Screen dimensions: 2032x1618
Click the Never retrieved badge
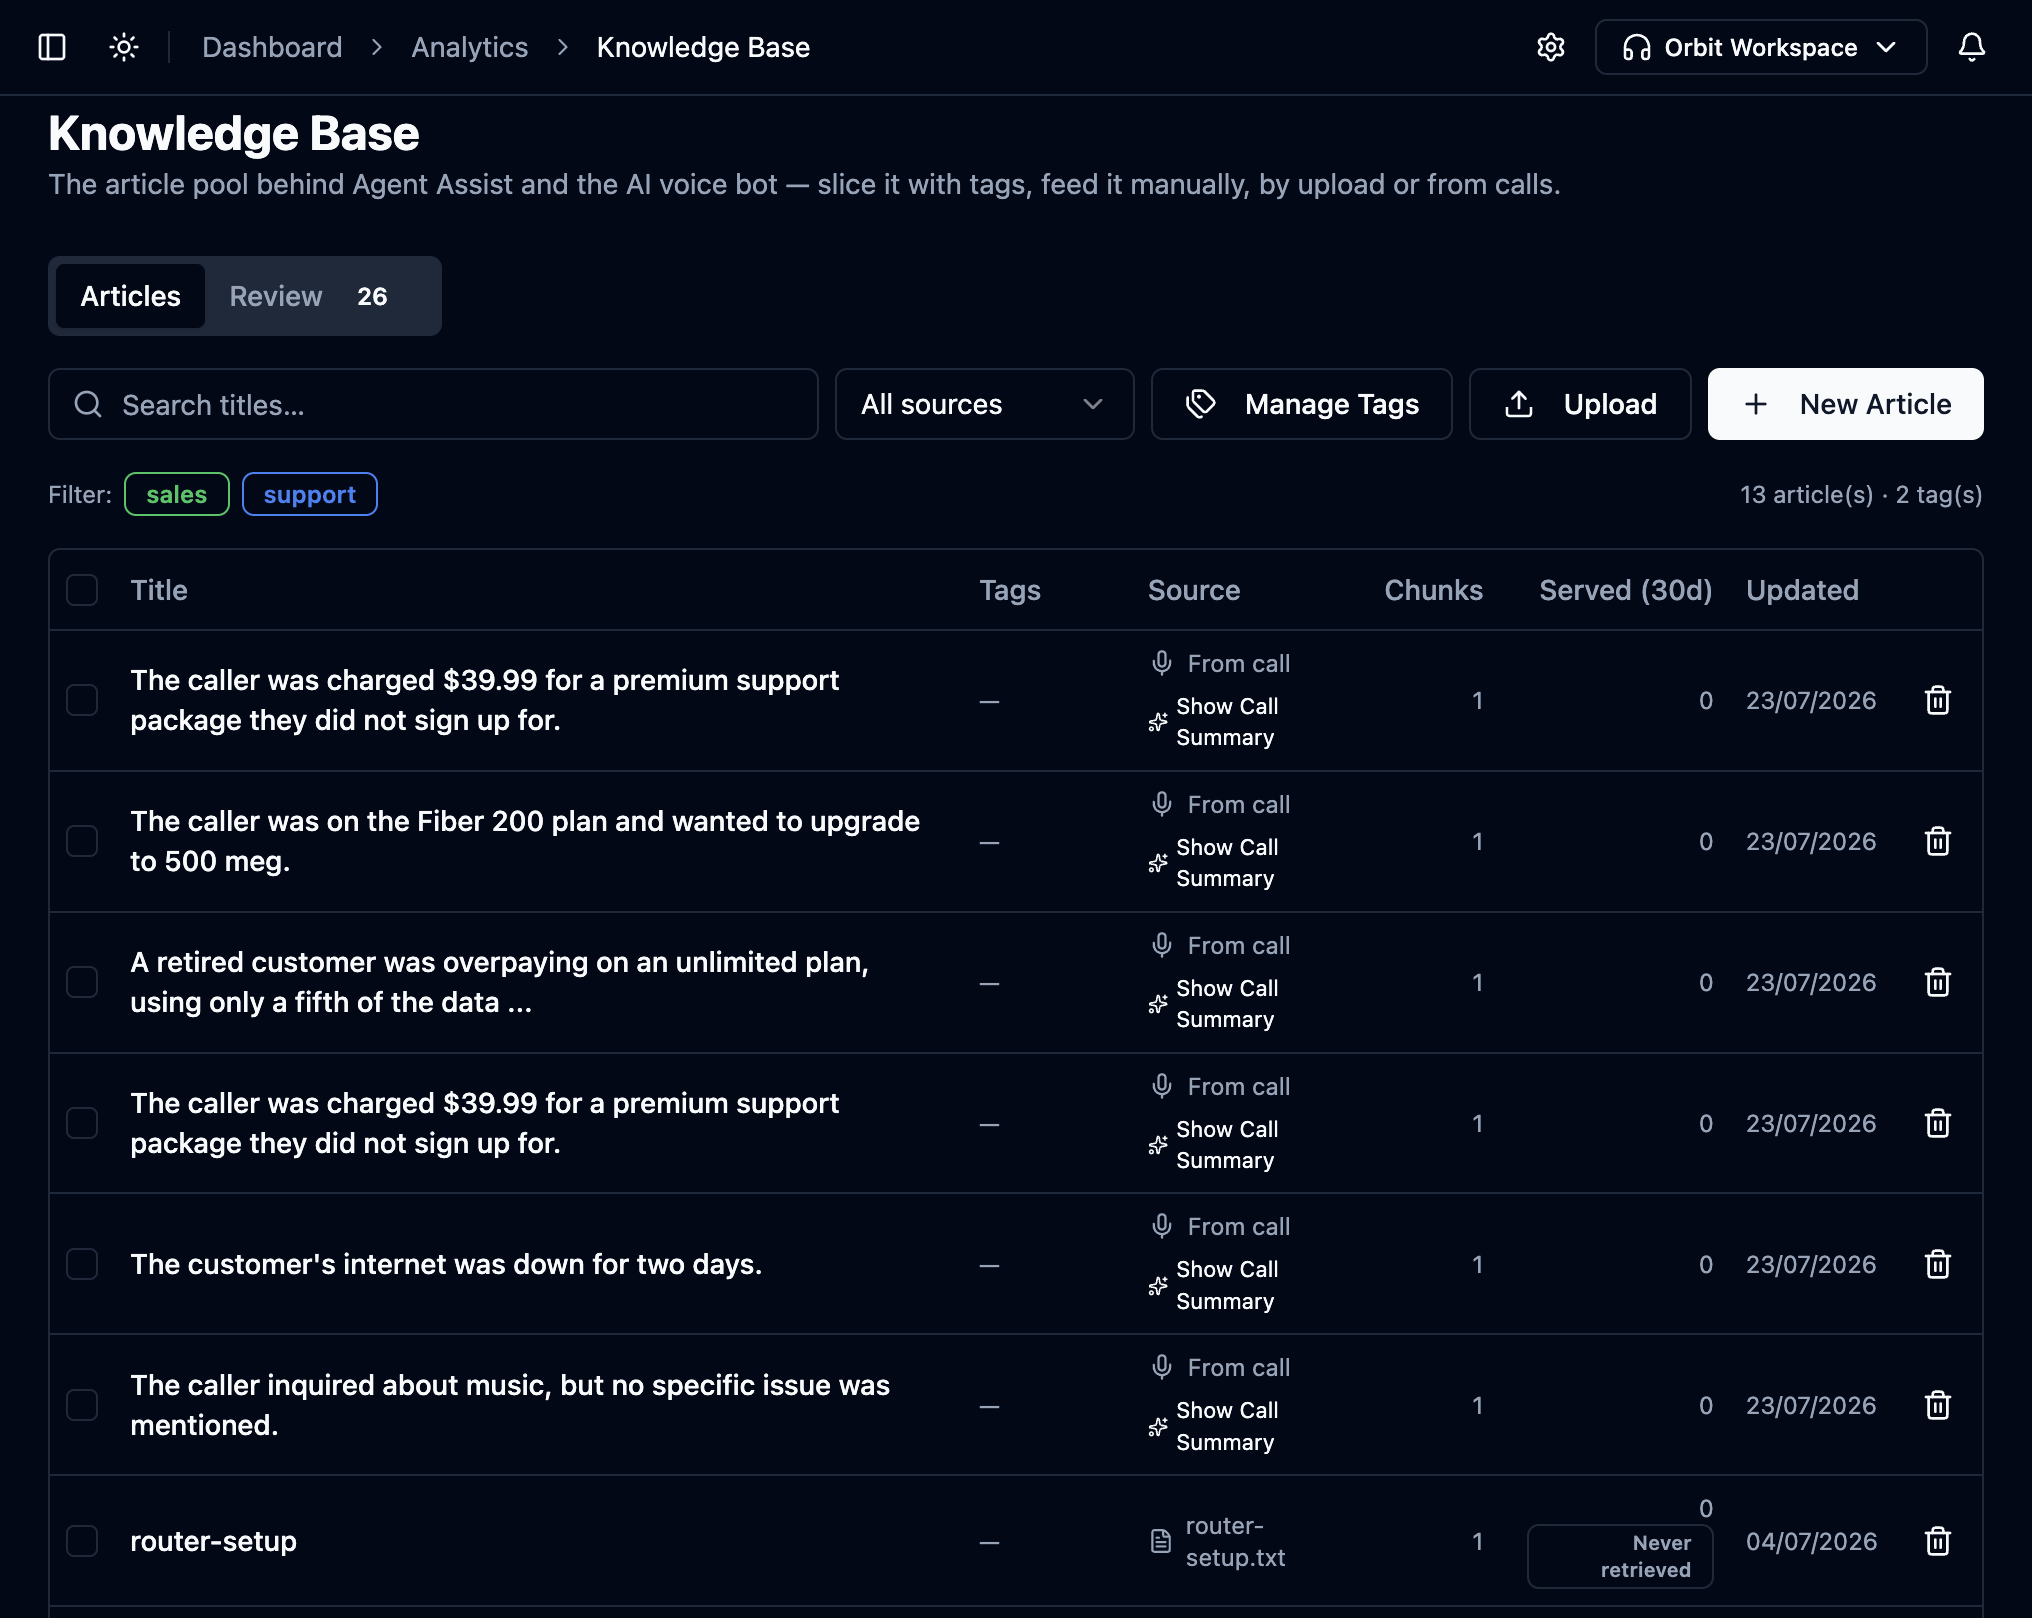1620,1556
